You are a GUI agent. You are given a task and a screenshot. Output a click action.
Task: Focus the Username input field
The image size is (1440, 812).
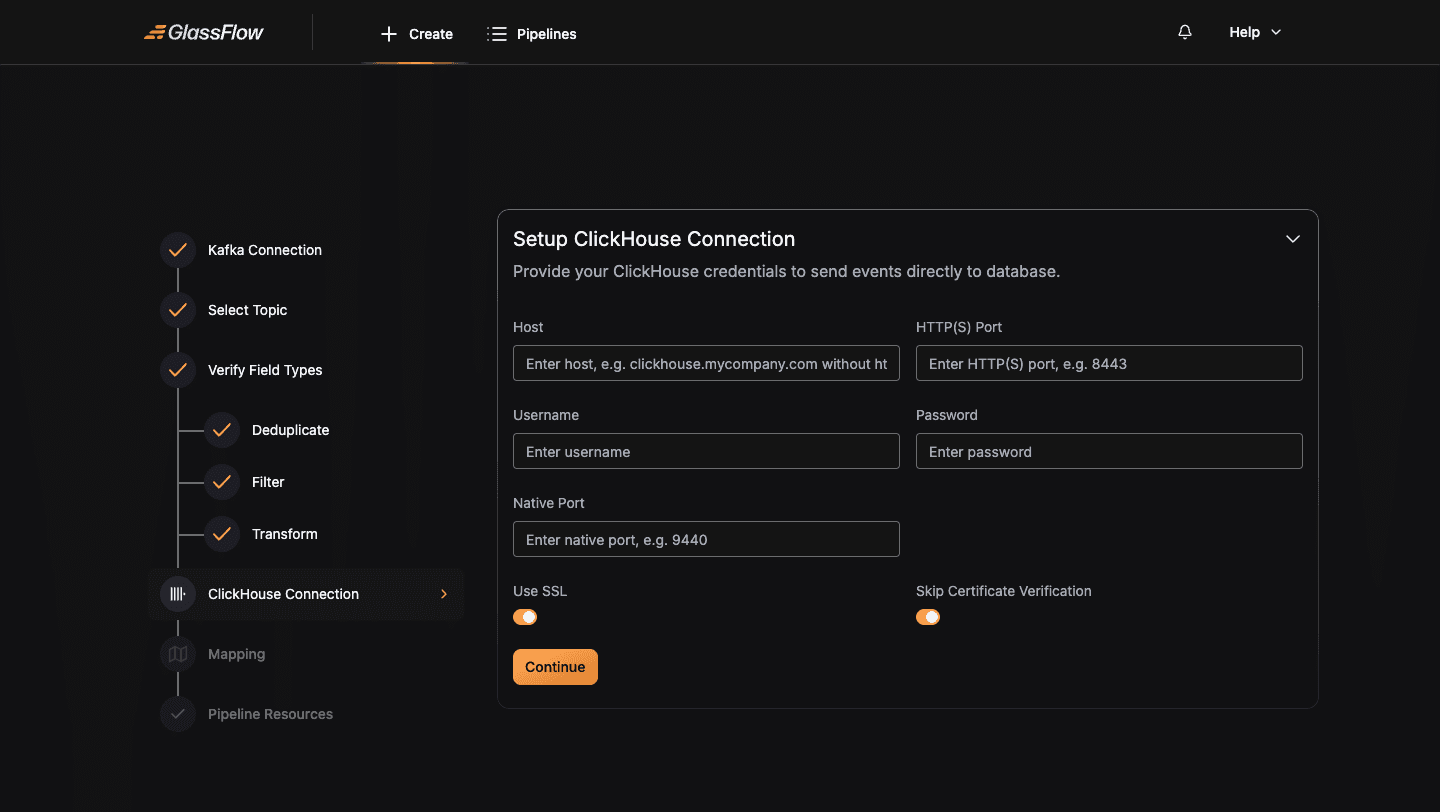click(x=706, y=451)
